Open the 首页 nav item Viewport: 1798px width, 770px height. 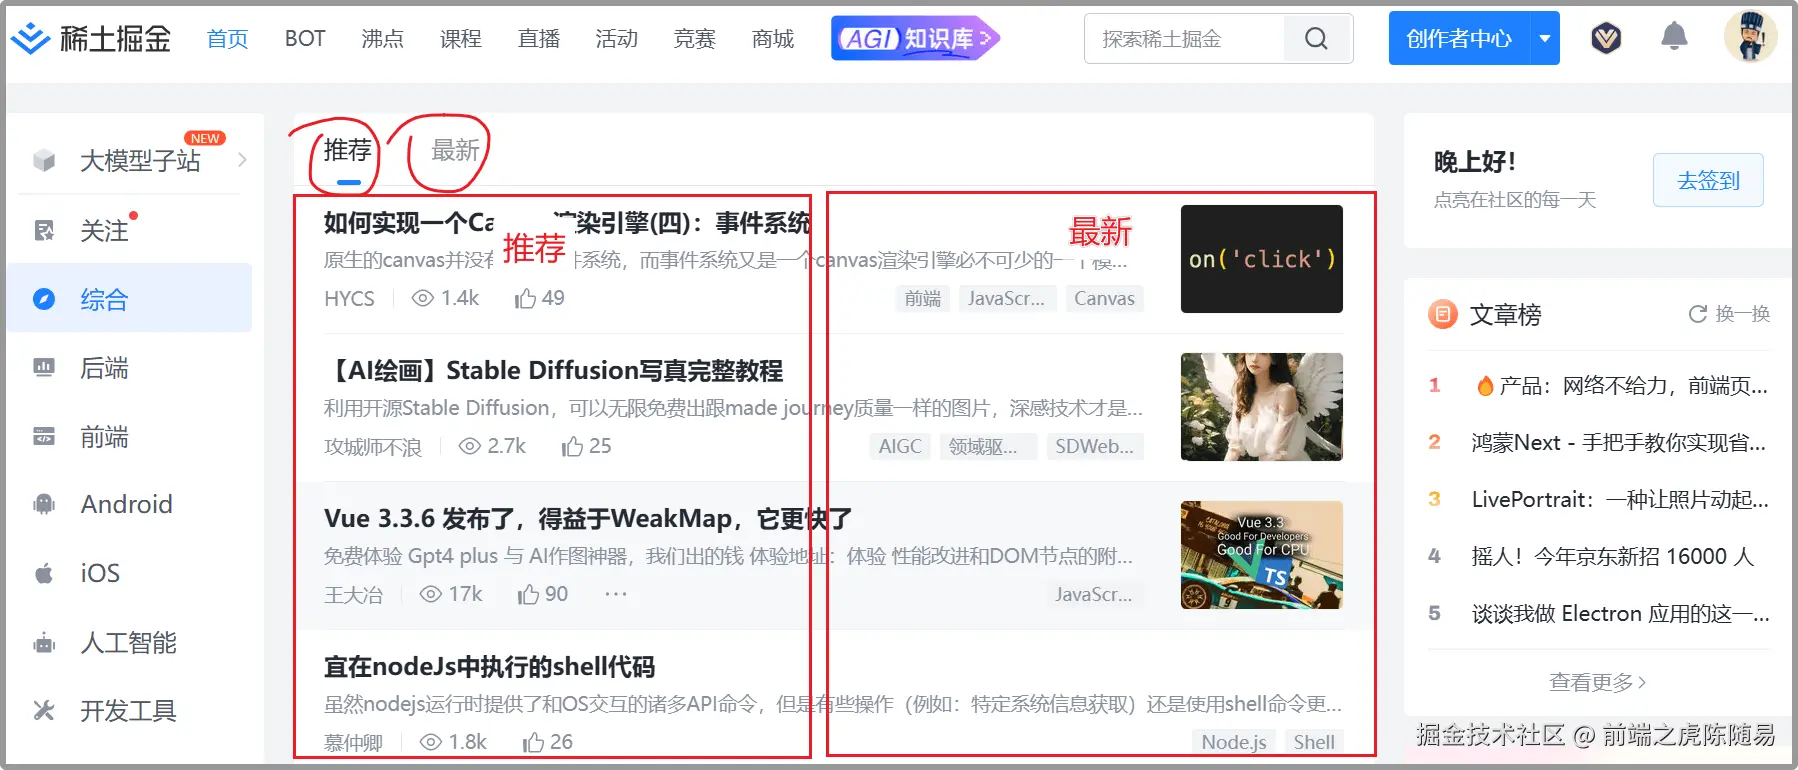point(227,39)
